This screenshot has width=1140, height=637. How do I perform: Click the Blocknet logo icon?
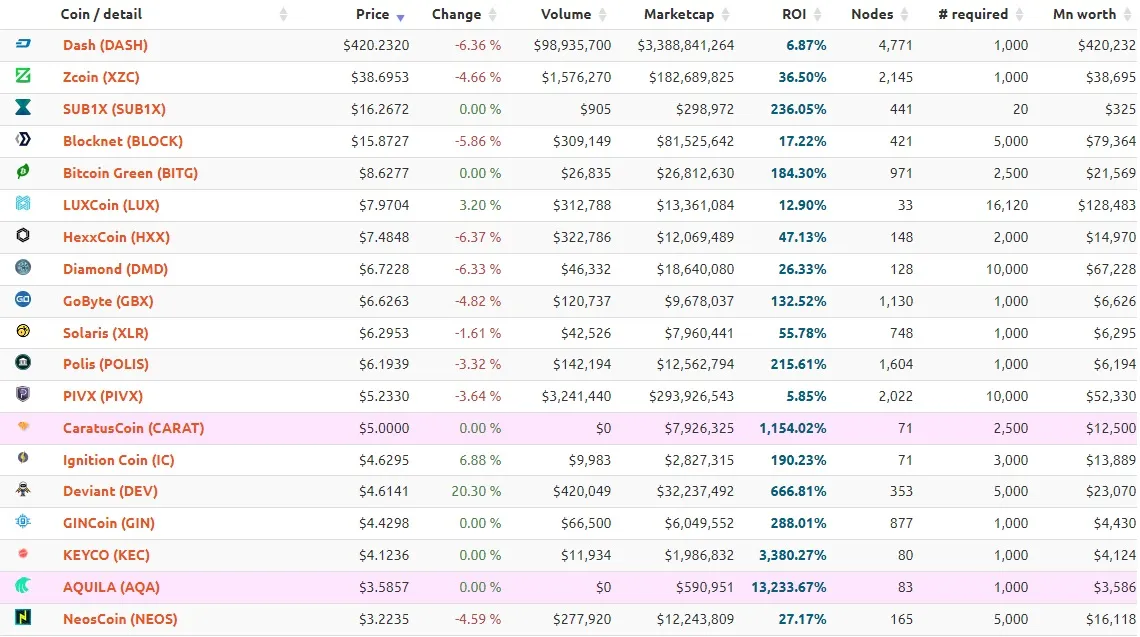tap(23, 139)
